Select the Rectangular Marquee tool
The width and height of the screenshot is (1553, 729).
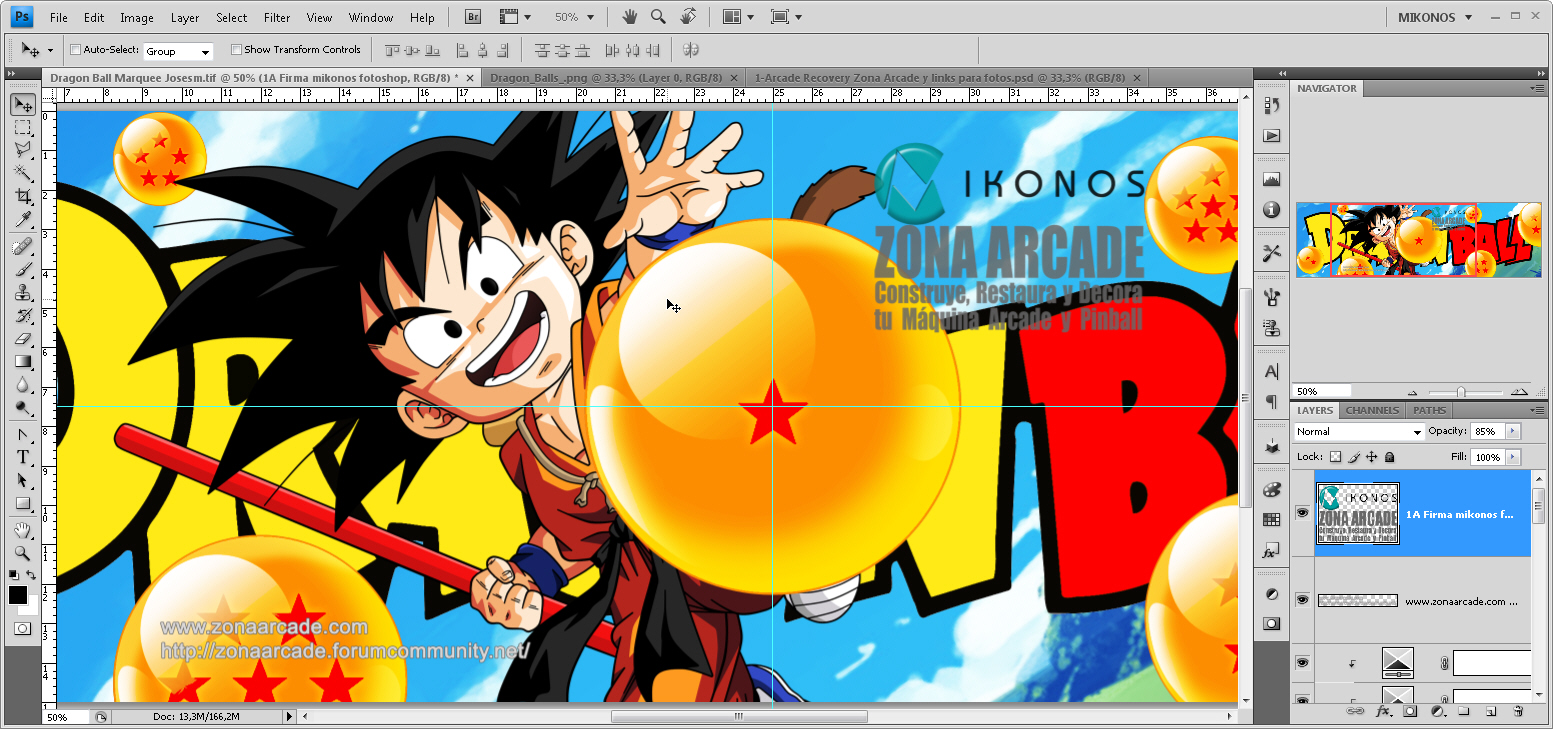23,128
